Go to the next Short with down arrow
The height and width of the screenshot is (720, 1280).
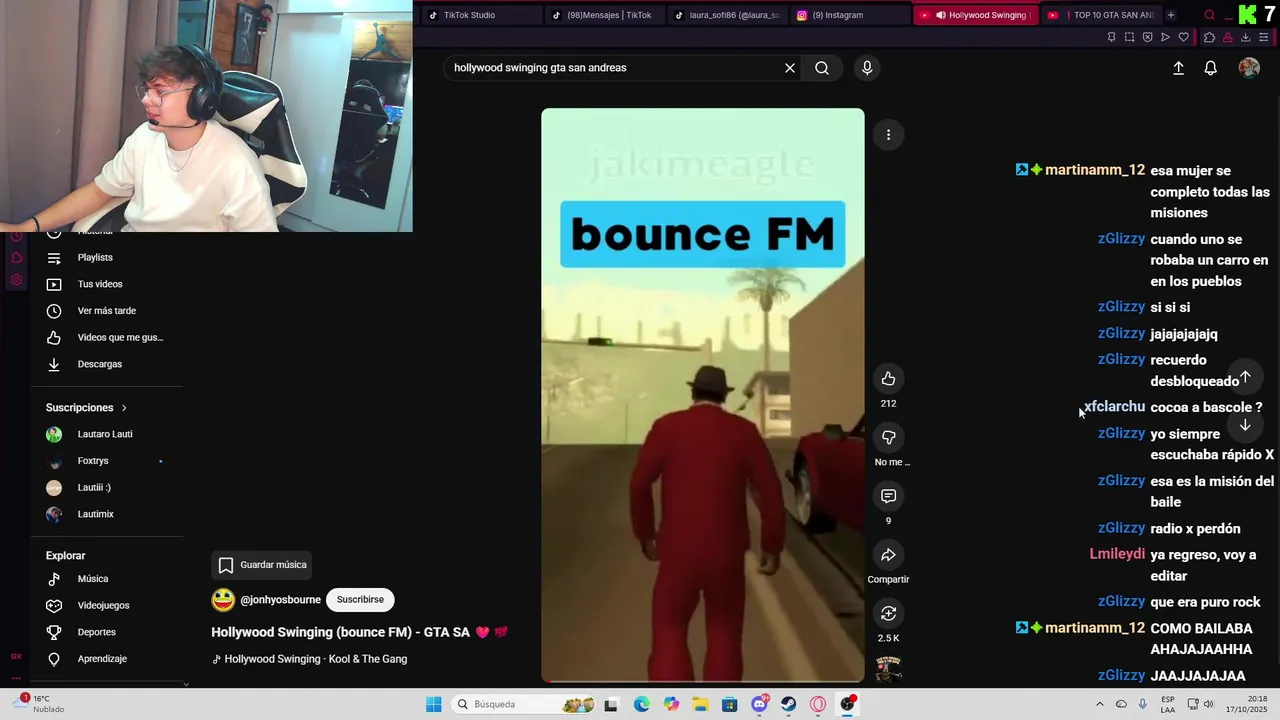pyautogui.click(x=1245, y=425)
